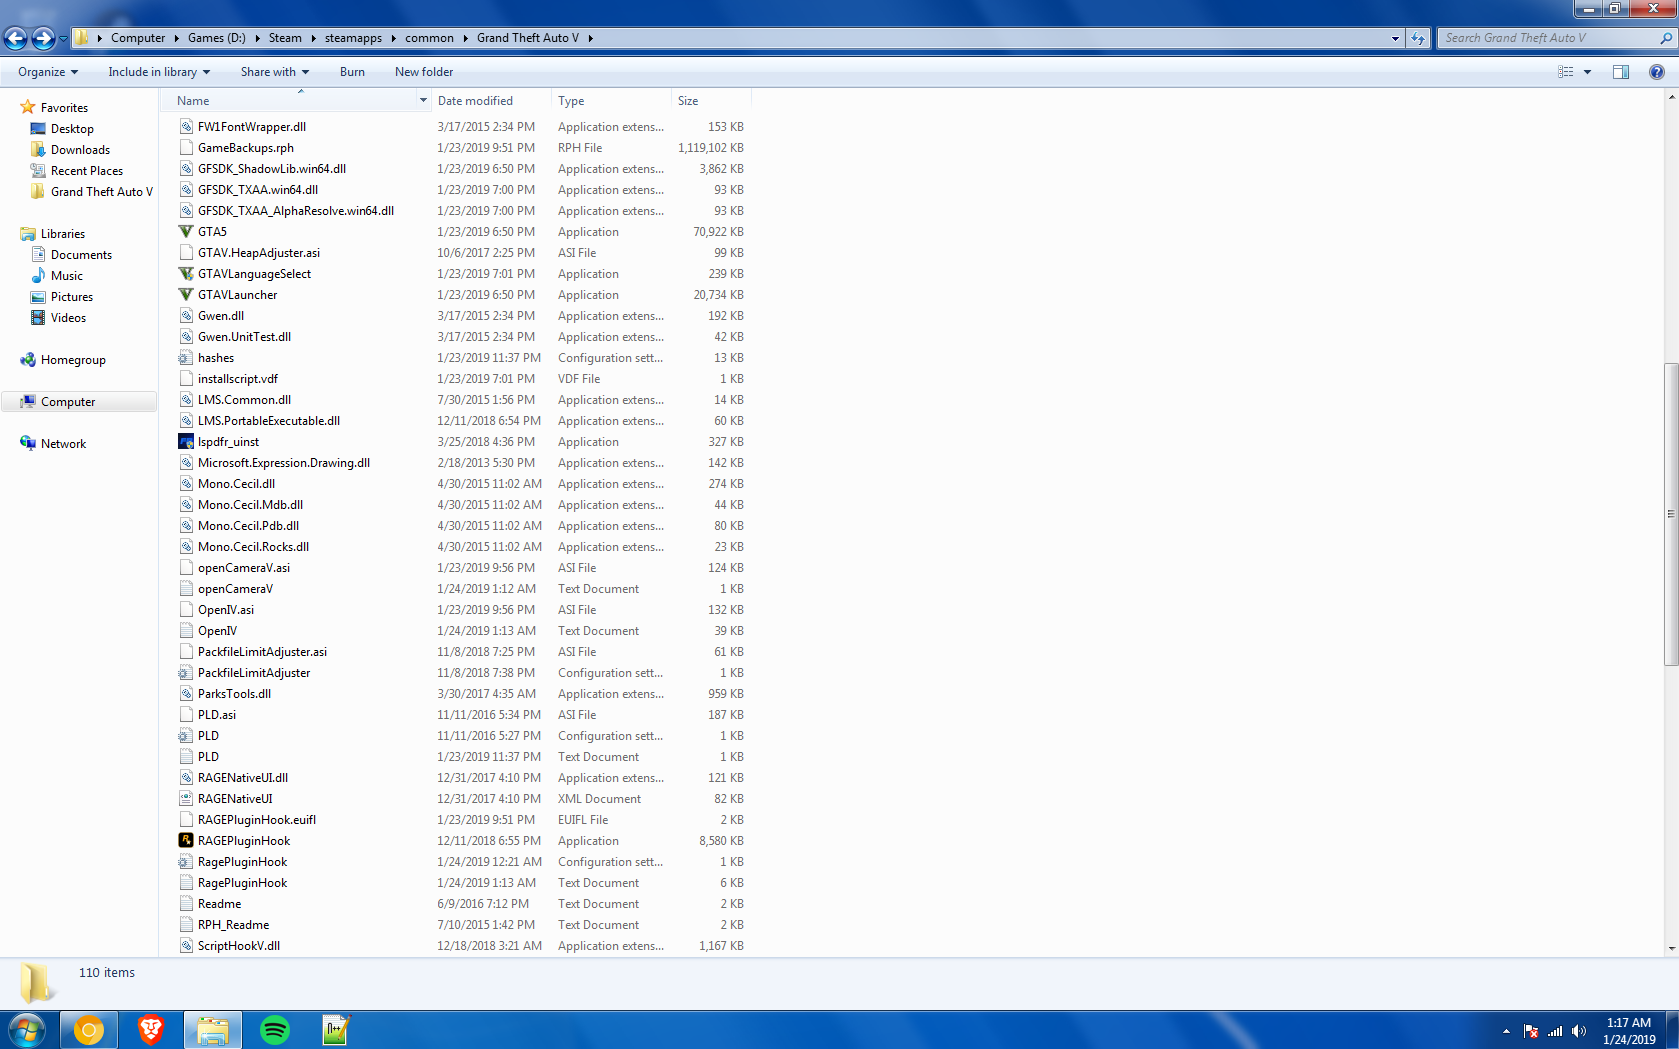
Task: Click Games (D:) in the breadcrumb
Action: pyautogui.click(x=216, y=38)
